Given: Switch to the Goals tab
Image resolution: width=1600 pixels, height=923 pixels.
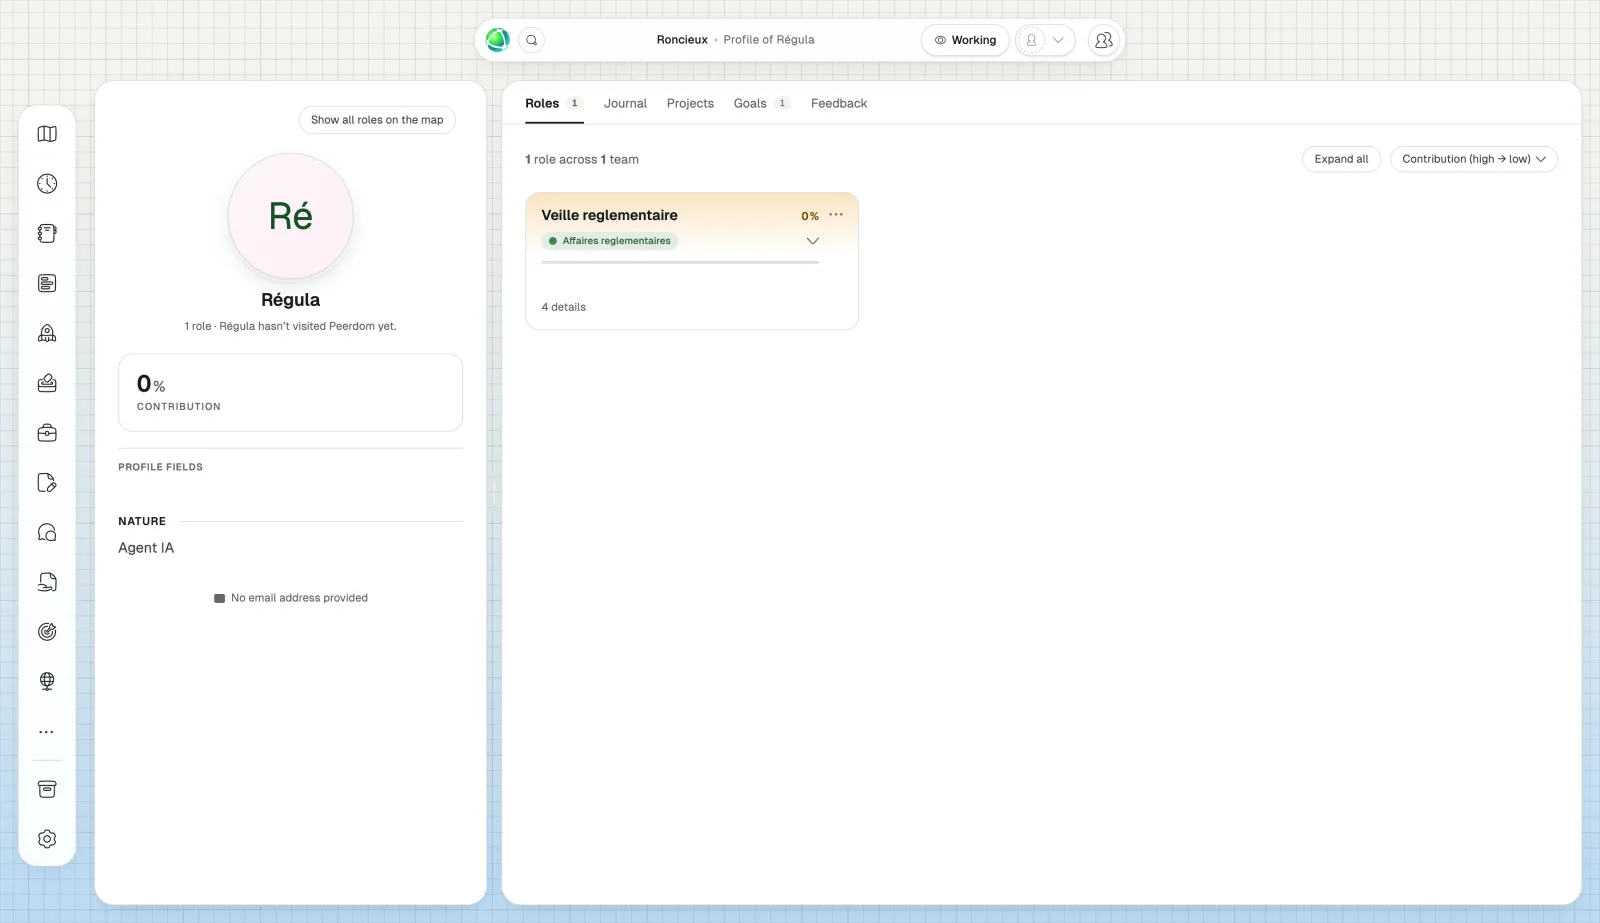Looking at the screenshot, I should 762,103.
